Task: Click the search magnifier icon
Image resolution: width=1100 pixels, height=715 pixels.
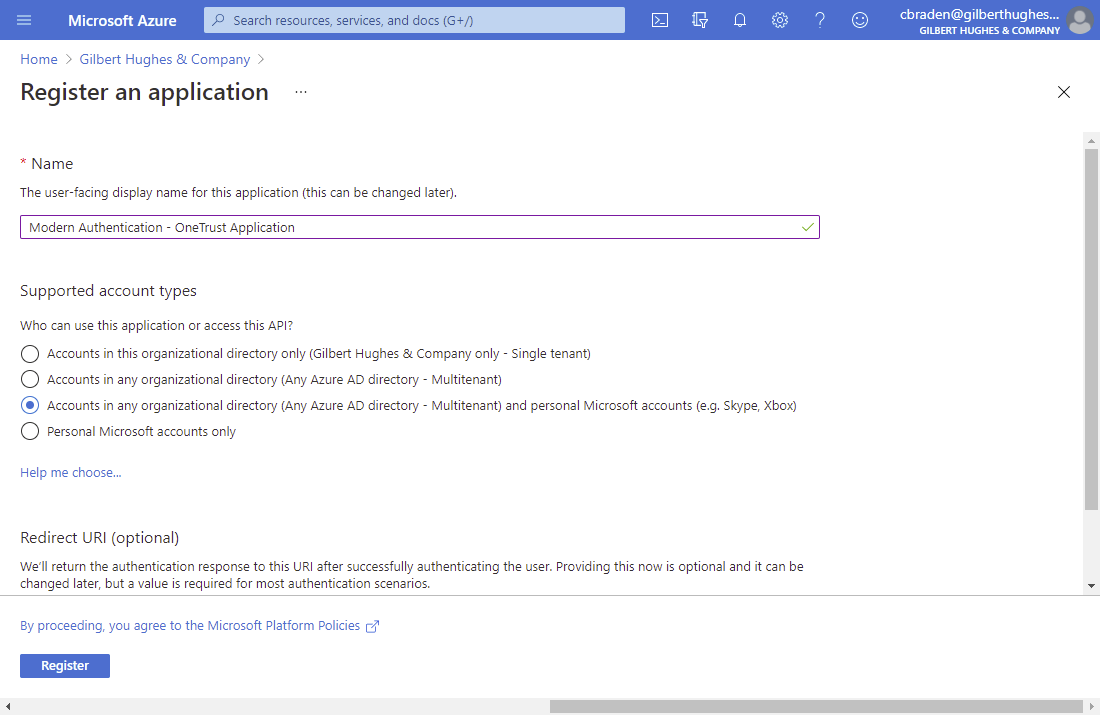Action: [218, 20]
